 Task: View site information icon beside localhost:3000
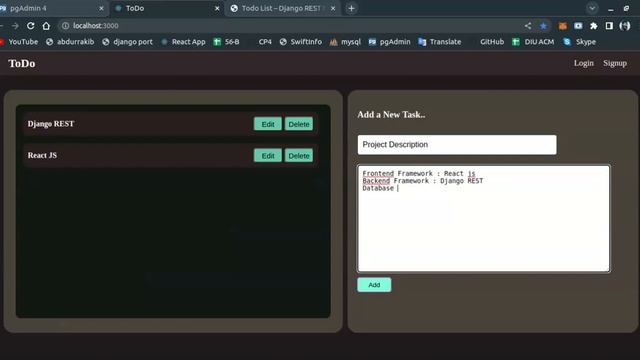pos(65,26)
